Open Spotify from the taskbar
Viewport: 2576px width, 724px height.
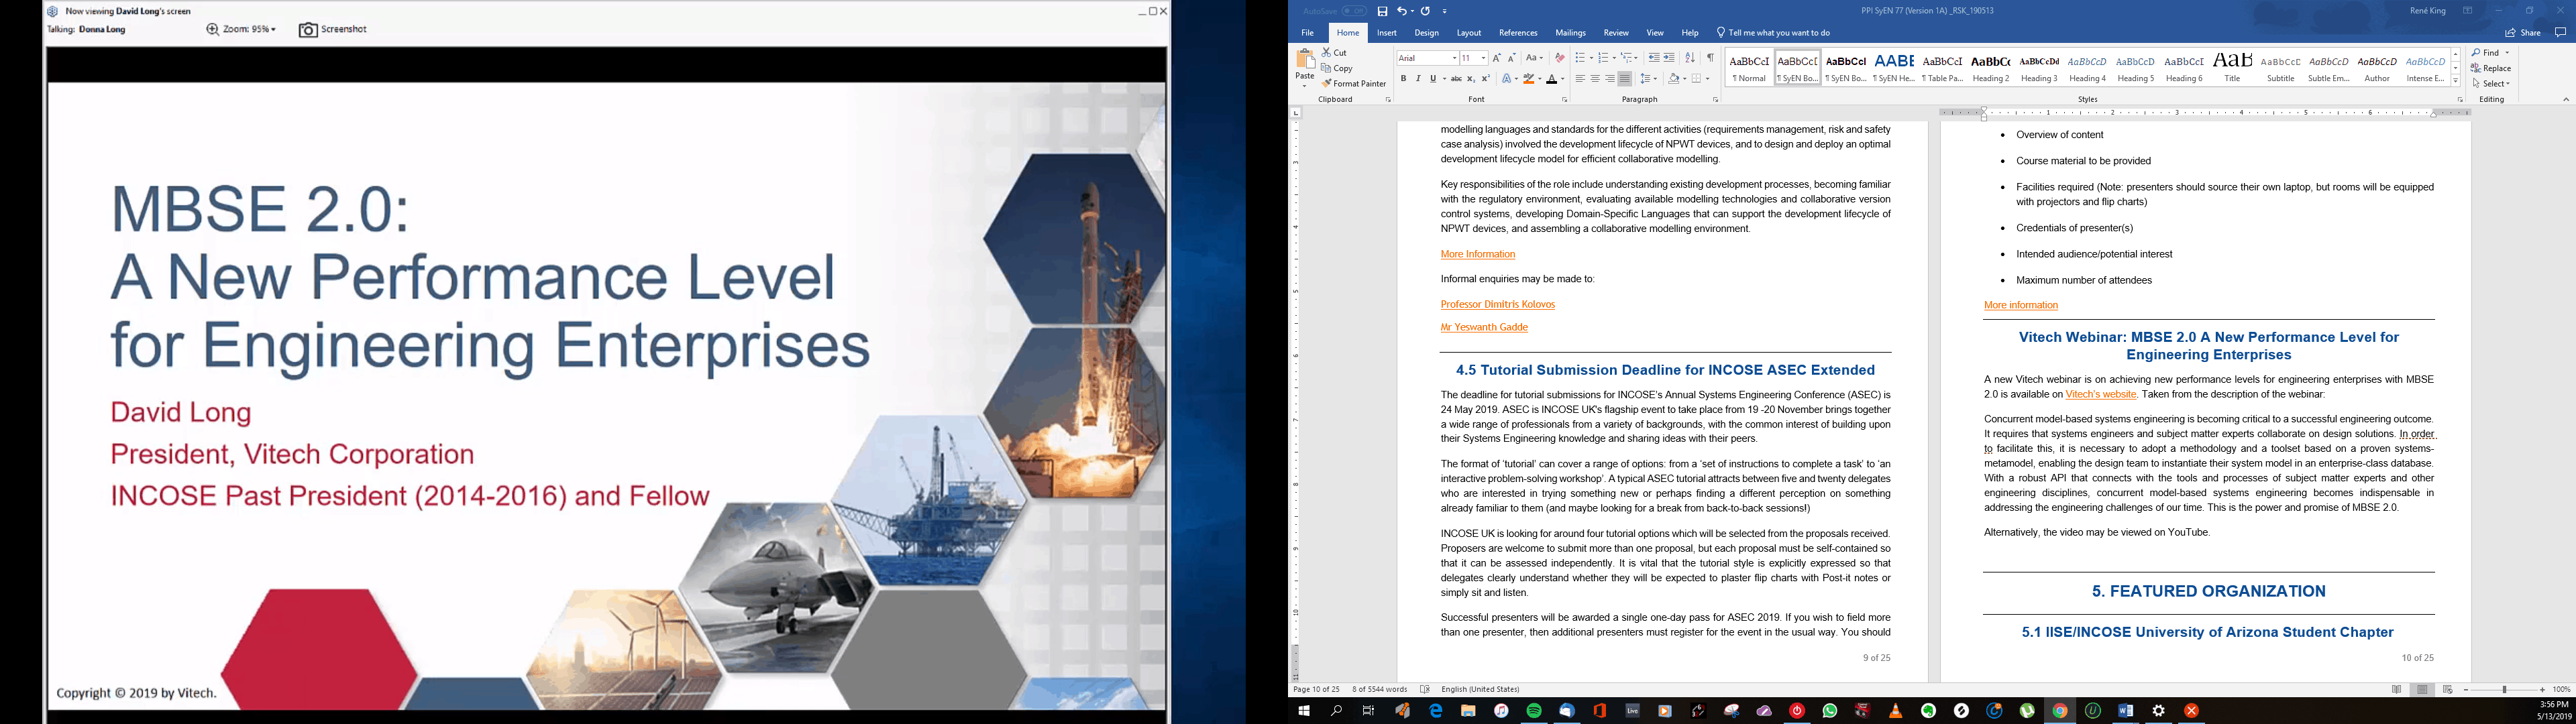click(x=1534, y=711)
